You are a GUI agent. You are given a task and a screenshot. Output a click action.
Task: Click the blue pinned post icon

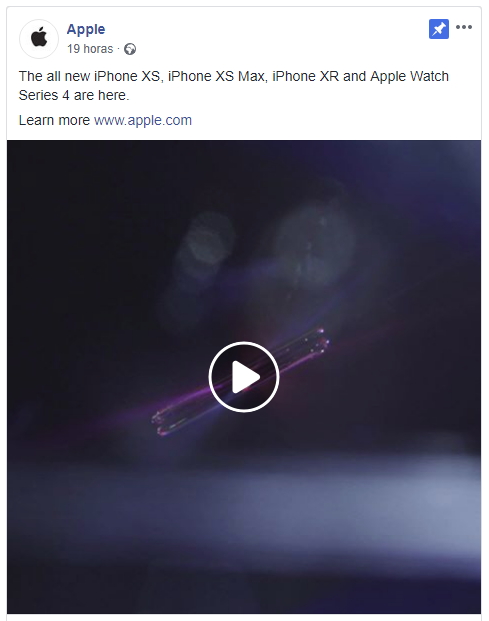439,29
